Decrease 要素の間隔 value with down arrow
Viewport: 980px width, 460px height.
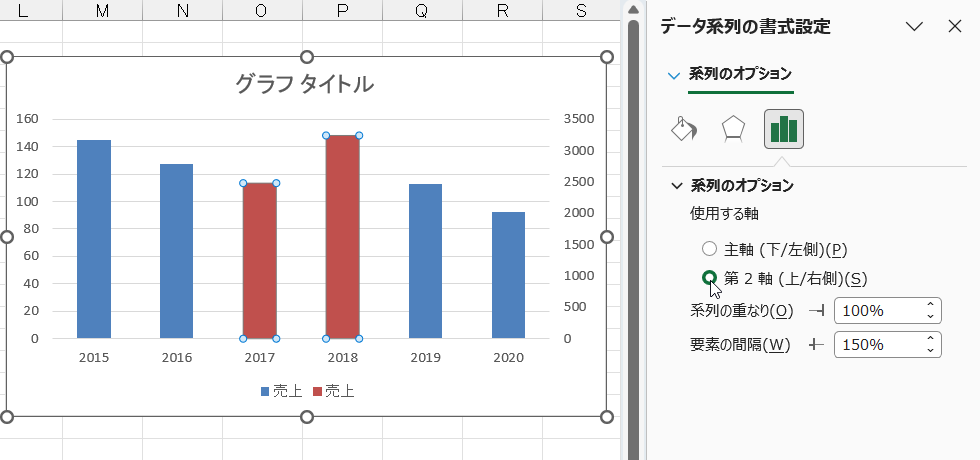point(931,350)
